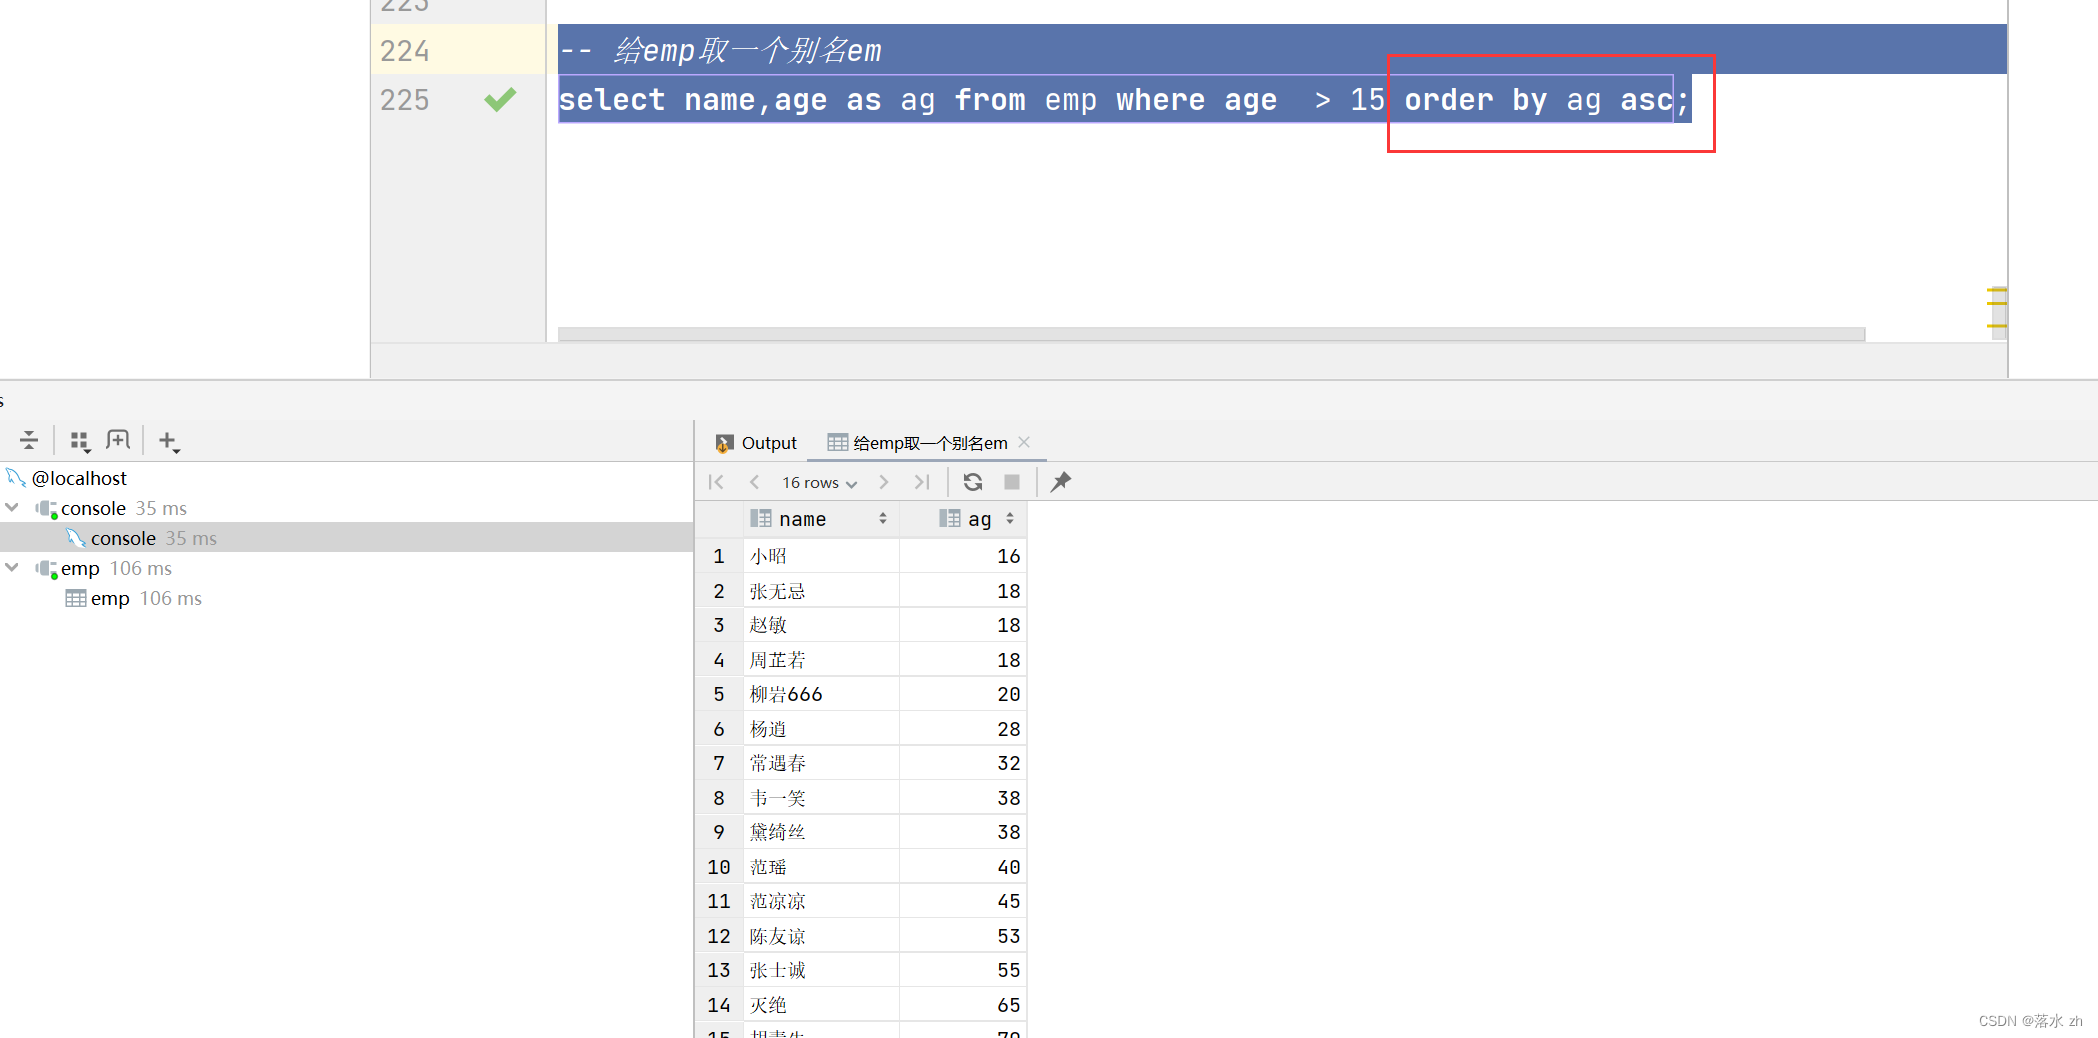Click cell 韦一笑 in name column
The height and width of the screenshot is (1038, 2098).
point(820,798)
